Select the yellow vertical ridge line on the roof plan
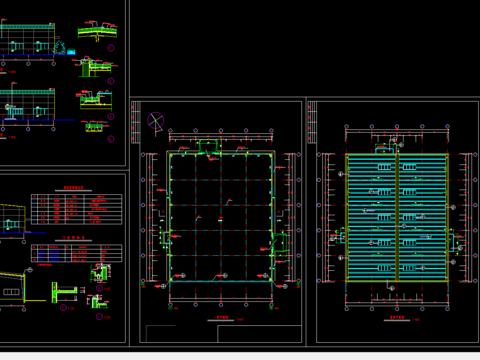The width and height of the screenshot is (480, 360). [397, 218]
